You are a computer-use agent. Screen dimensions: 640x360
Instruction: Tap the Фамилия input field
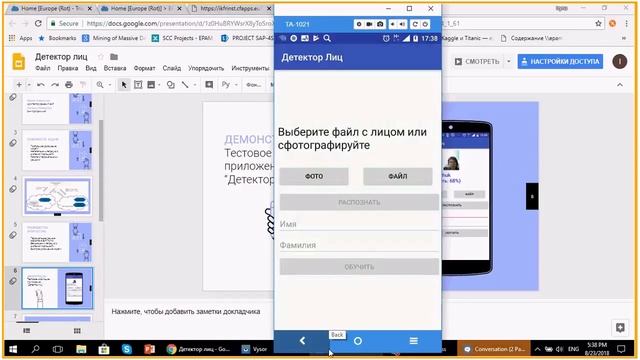[x=359, y=245]
